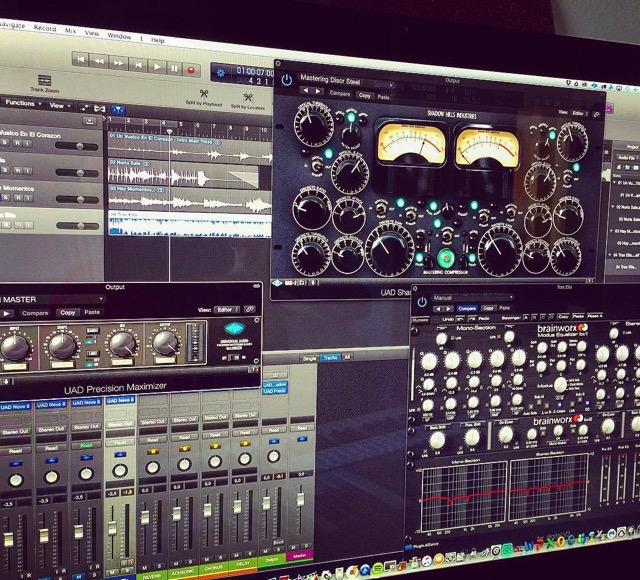
Task: Click the Split by Playhead scissors icon
Action: point(204,94)
